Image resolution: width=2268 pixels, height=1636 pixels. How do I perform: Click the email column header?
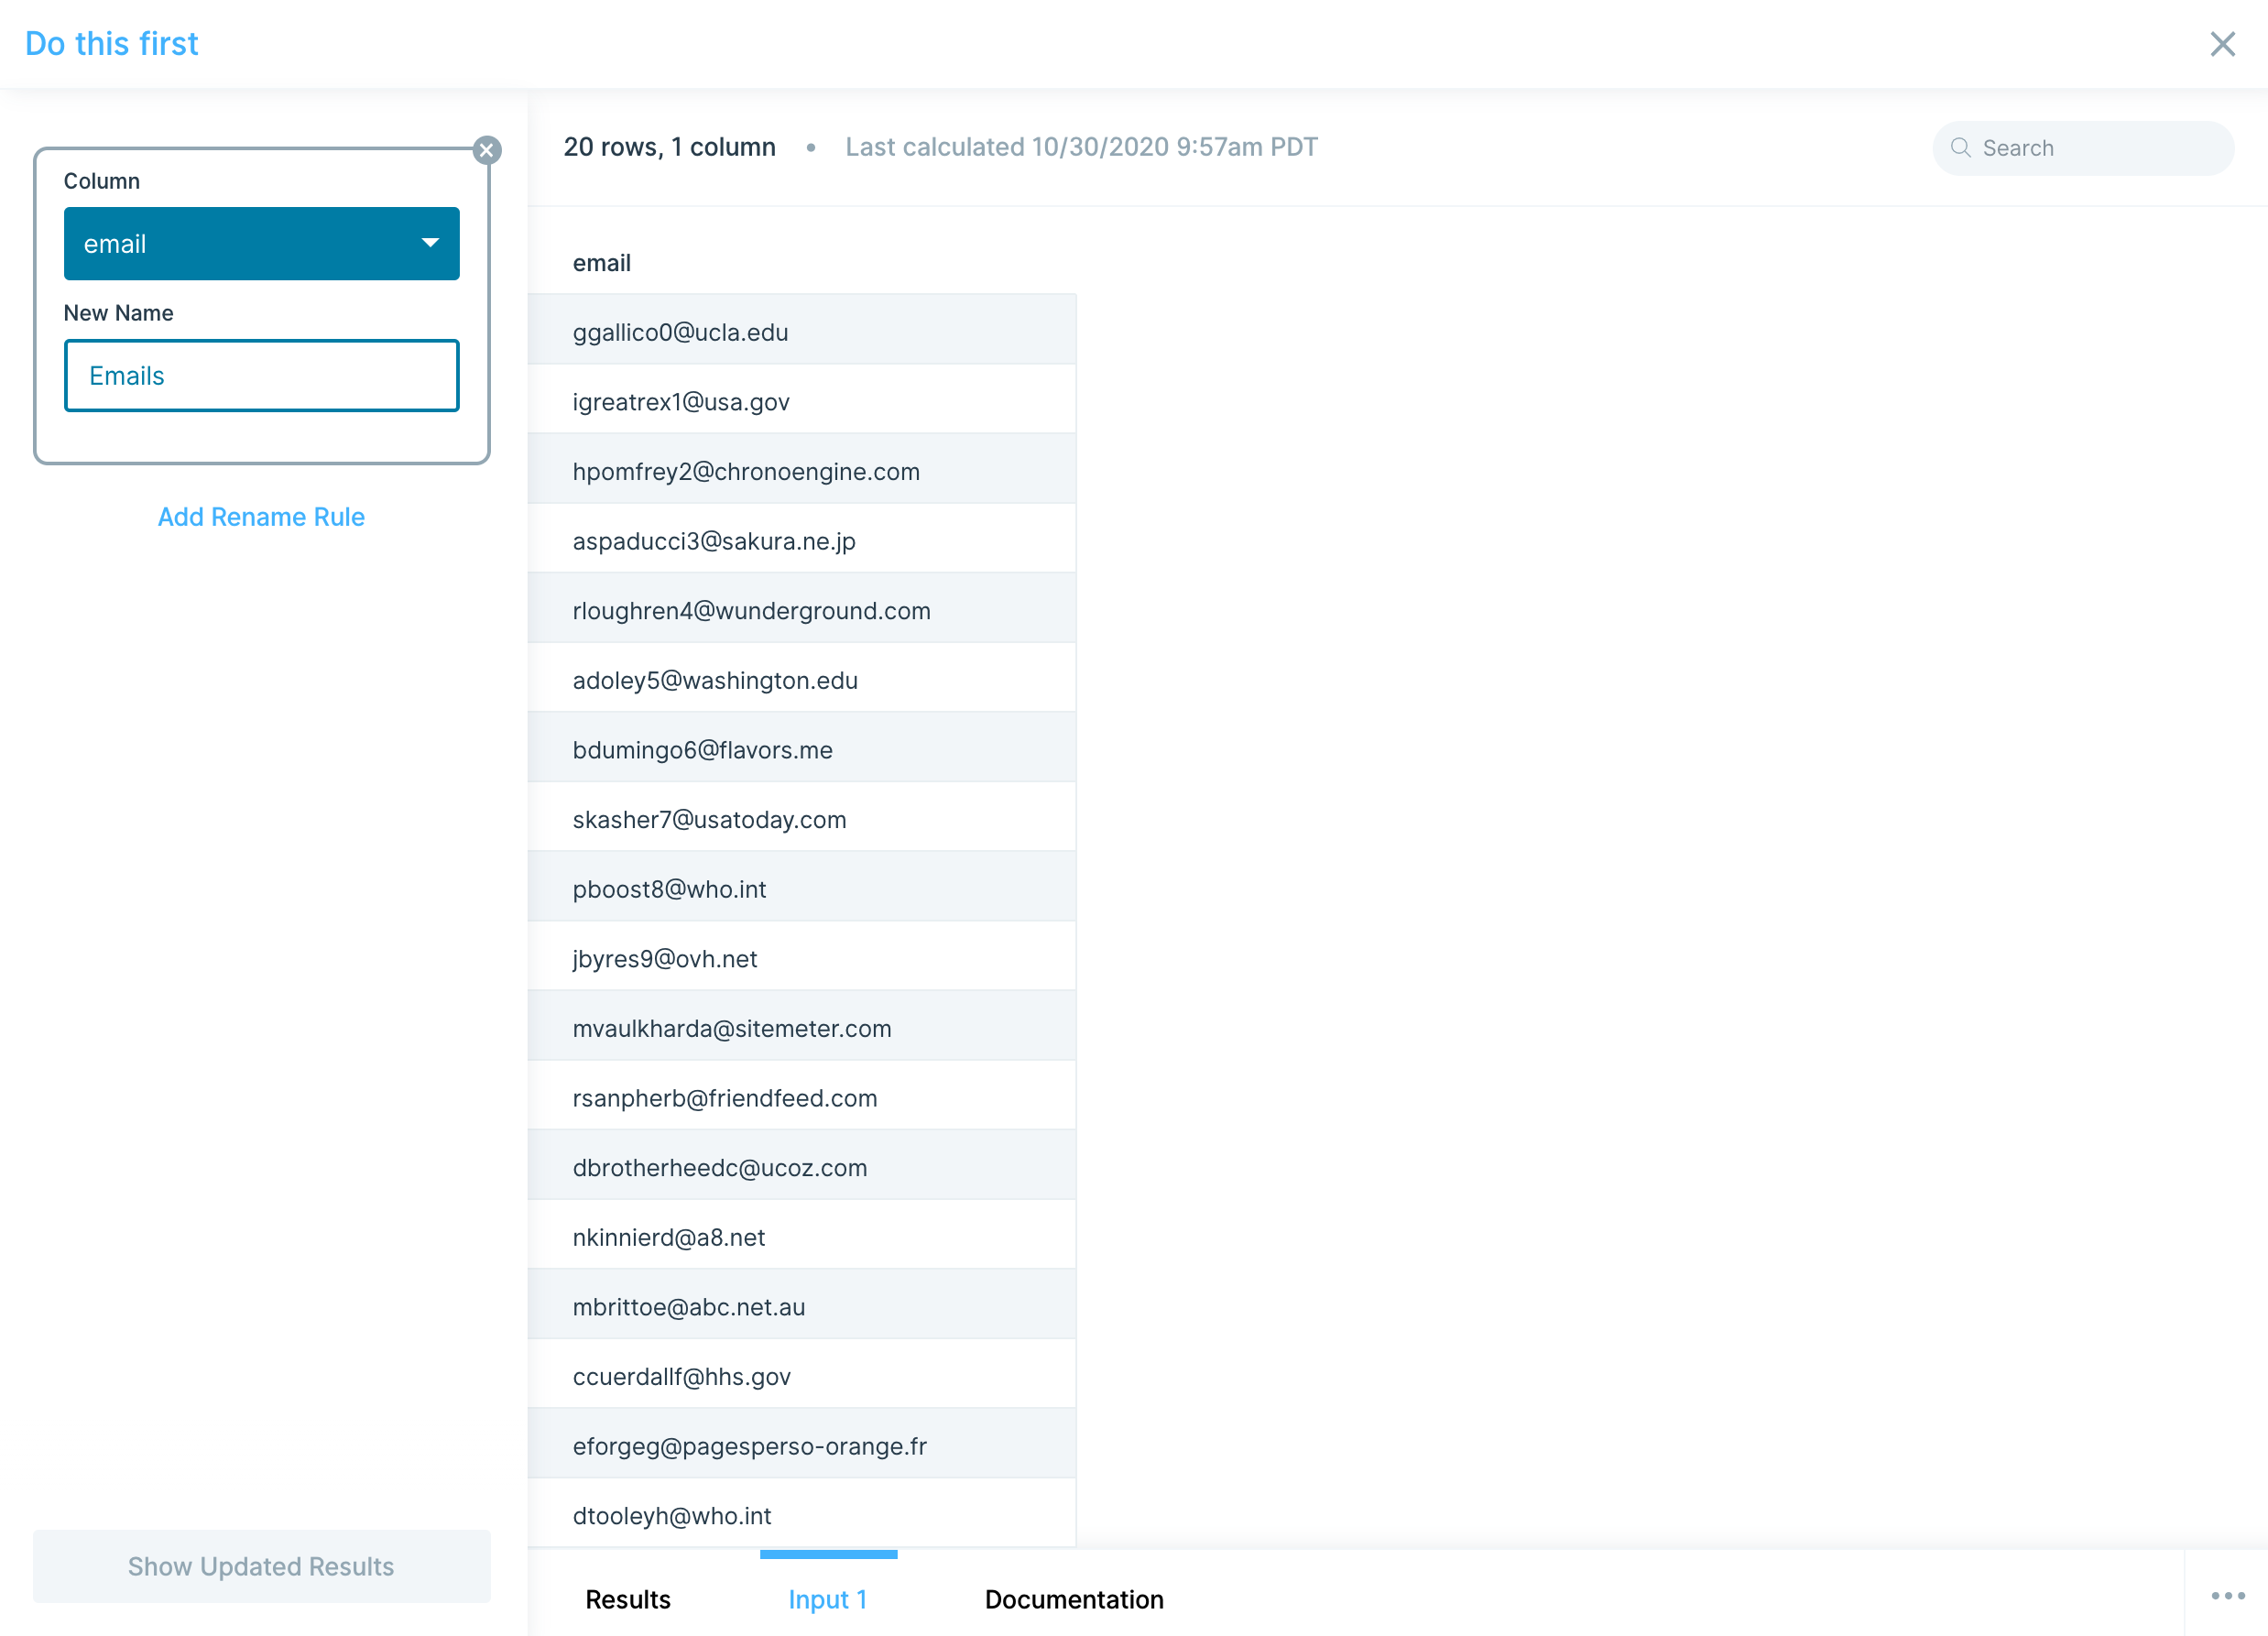tap(602, 263)
